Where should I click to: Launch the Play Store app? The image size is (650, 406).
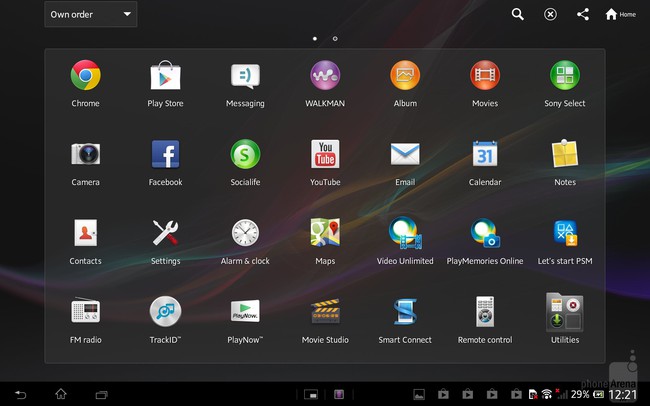click(x=165, y=75)
